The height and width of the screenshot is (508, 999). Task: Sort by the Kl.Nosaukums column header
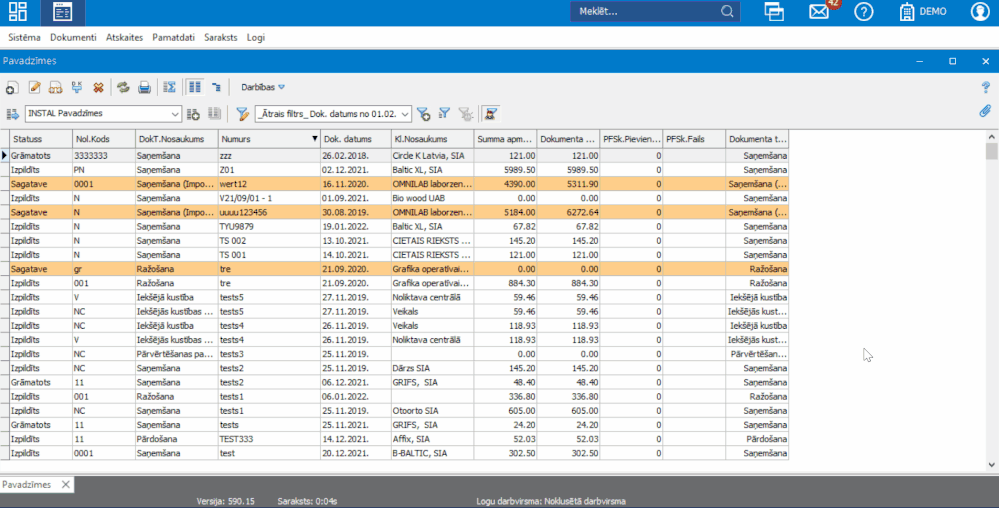(433, 139)
